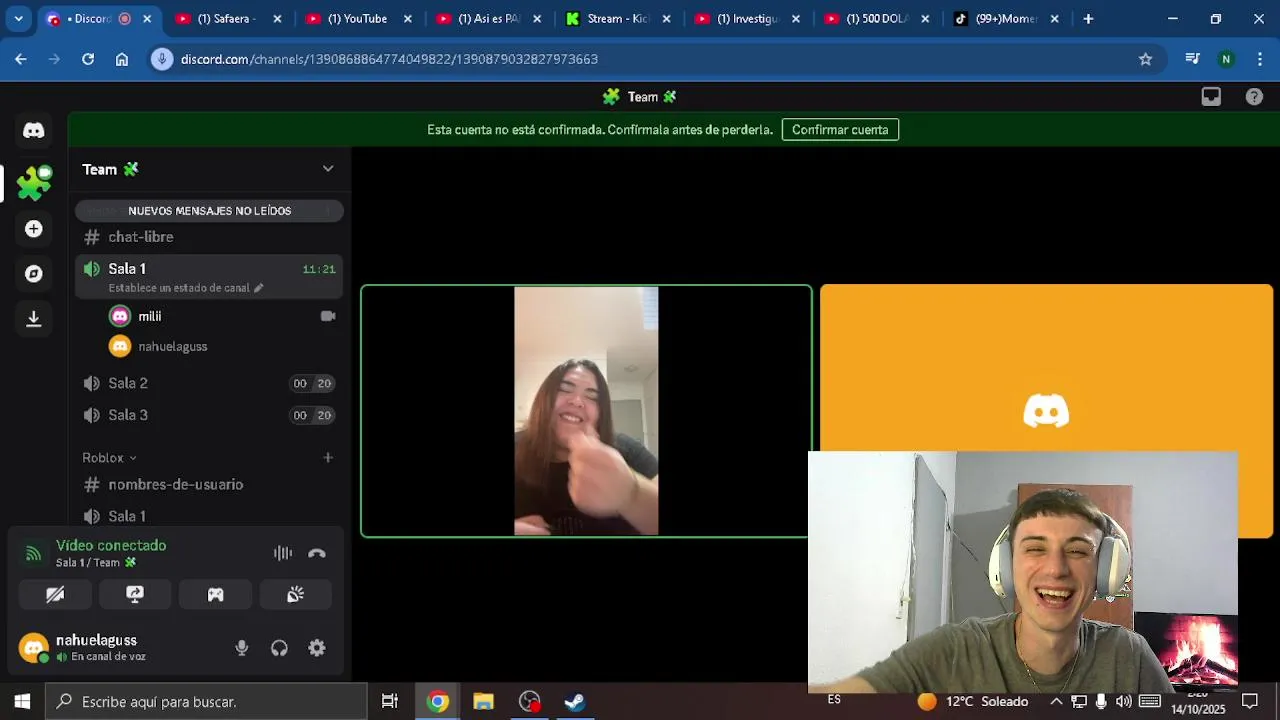Go back in browser history
1280x720 pixels.
click(21, 59)
